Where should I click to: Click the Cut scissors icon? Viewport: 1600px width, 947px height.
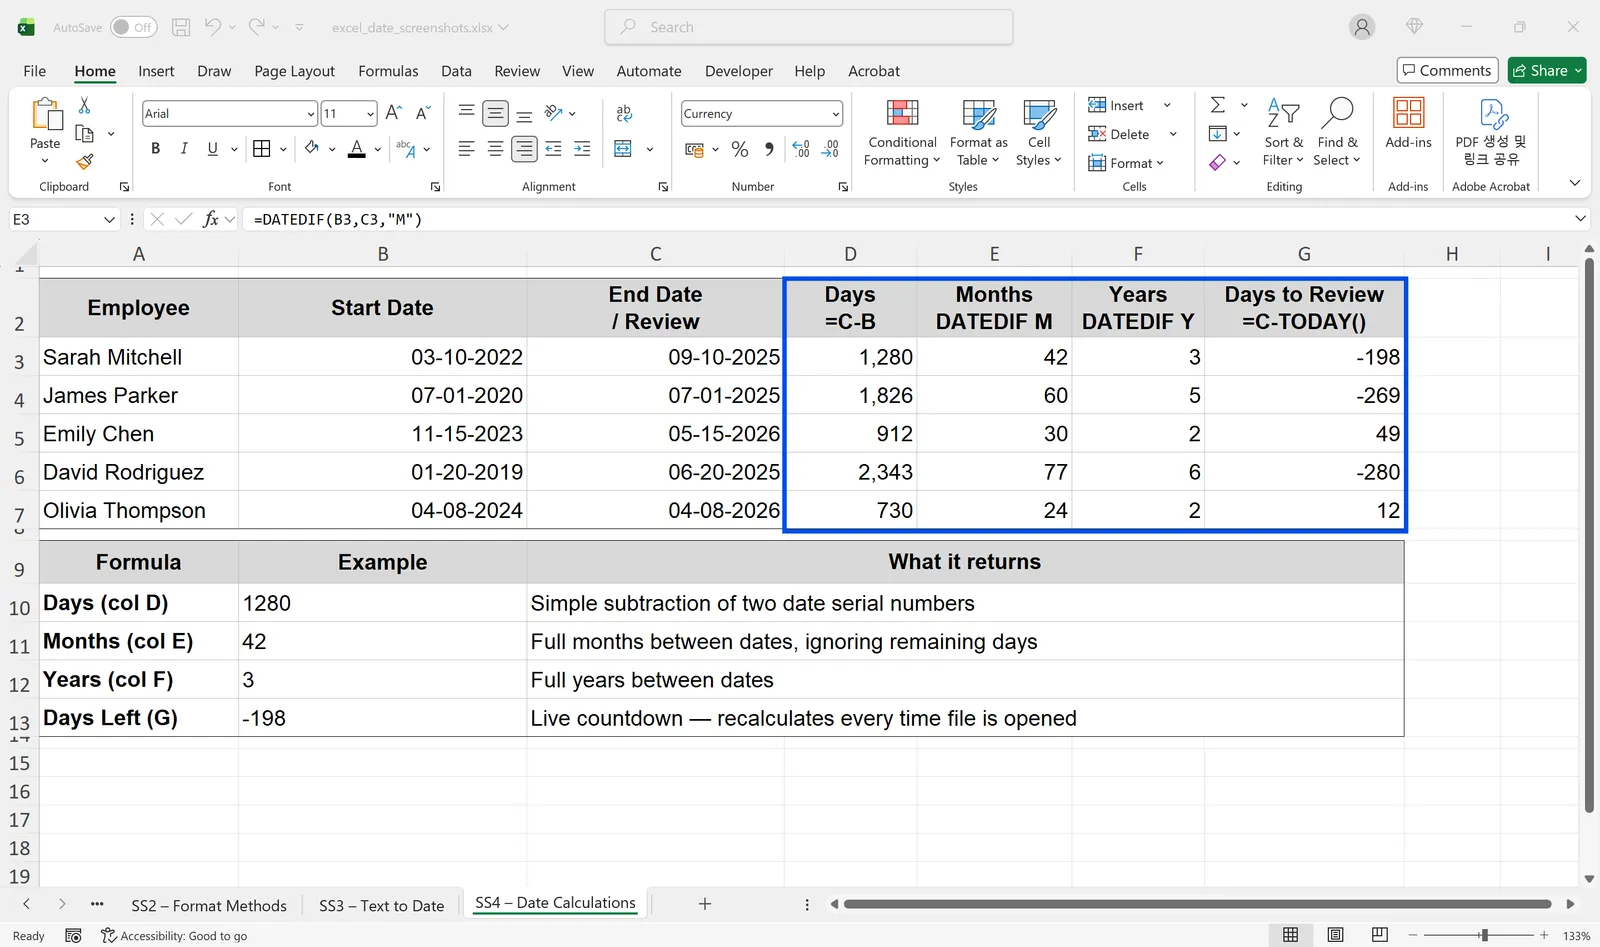coord(85,105)
